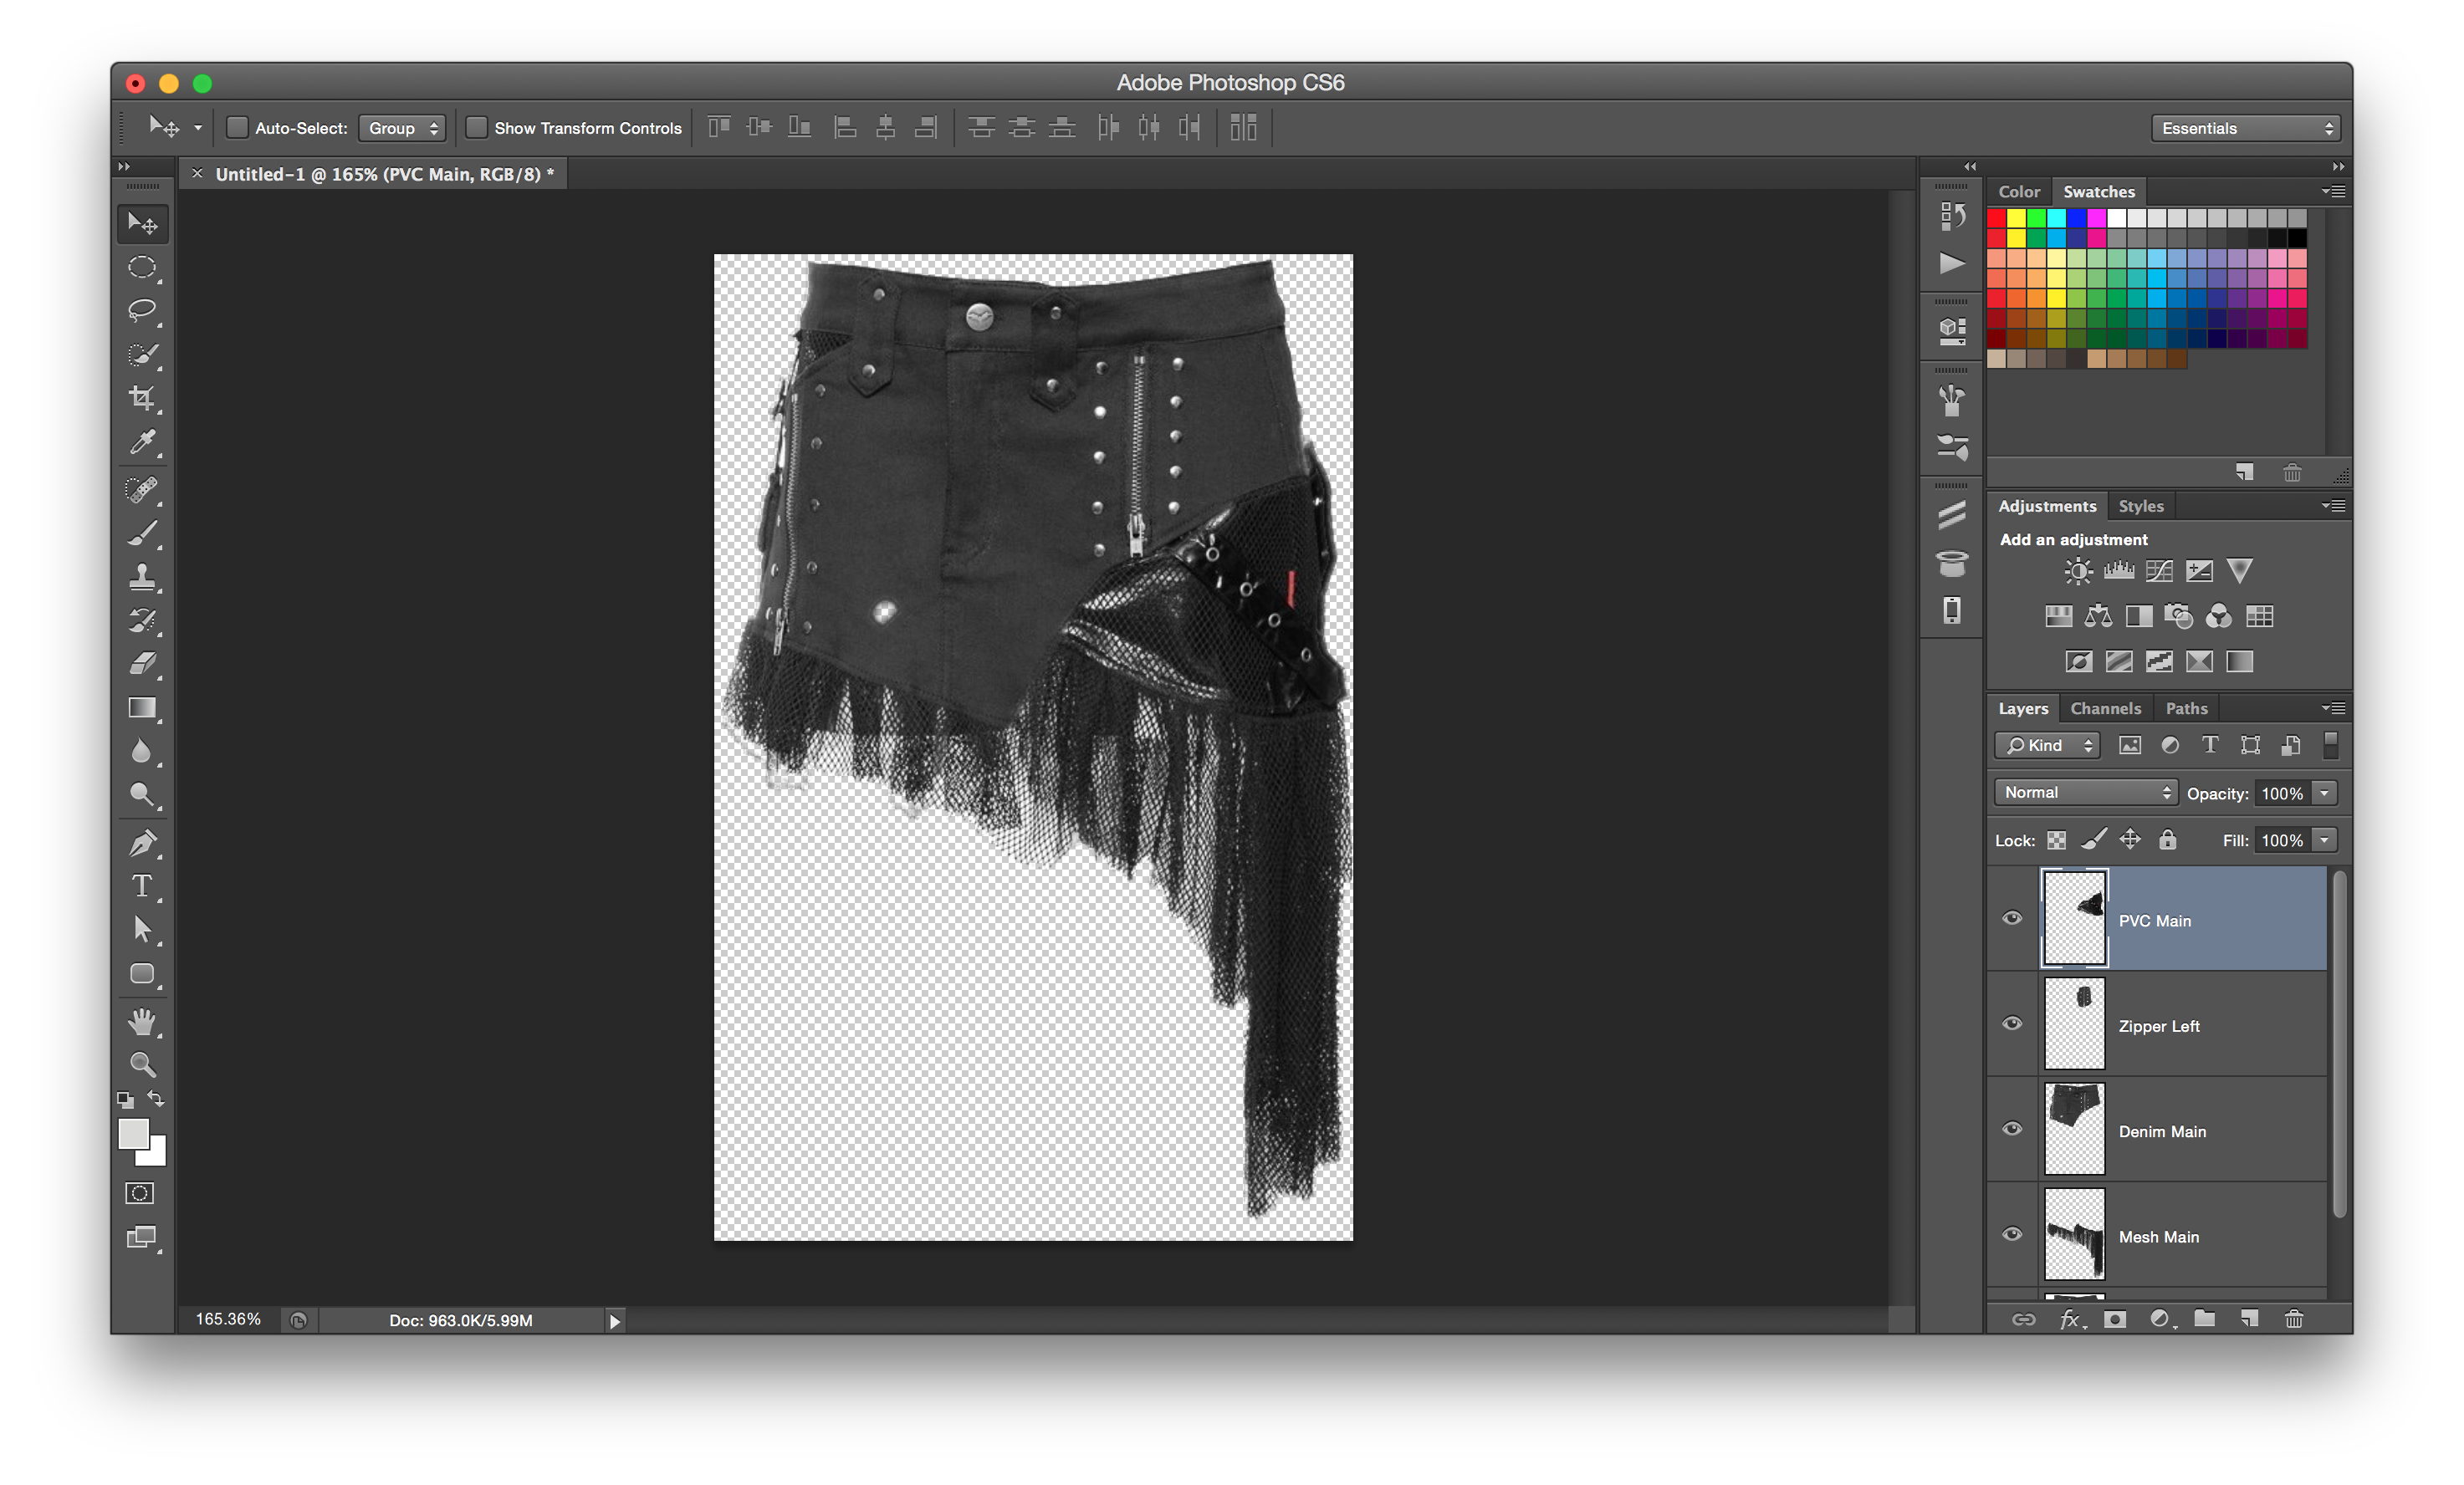
Task: Select the Crop tool
Action: 142,398
